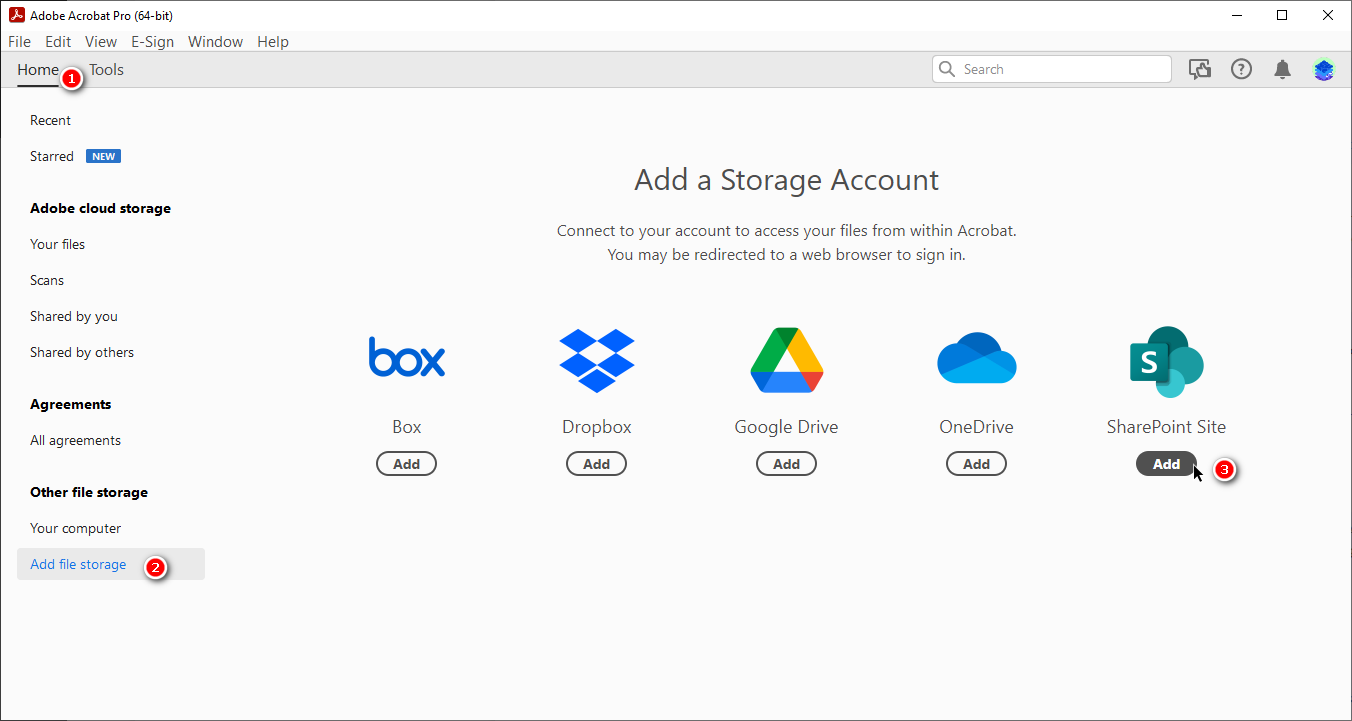This screenshot has height=721, width=1352.
Task: Open the View menu
Action: (x=101, y=42)
